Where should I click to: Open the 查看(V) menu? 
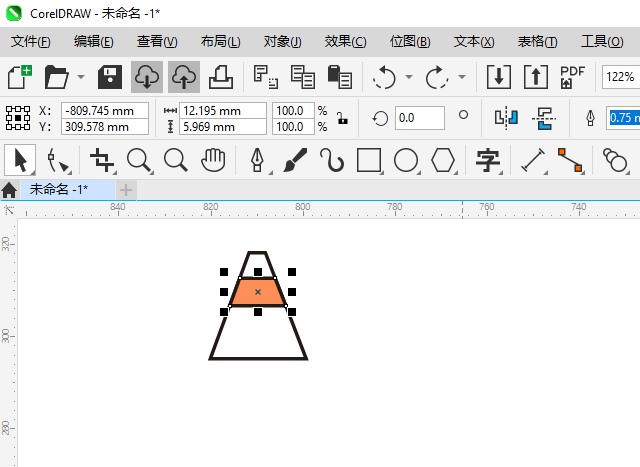click(x=157, y=42)
